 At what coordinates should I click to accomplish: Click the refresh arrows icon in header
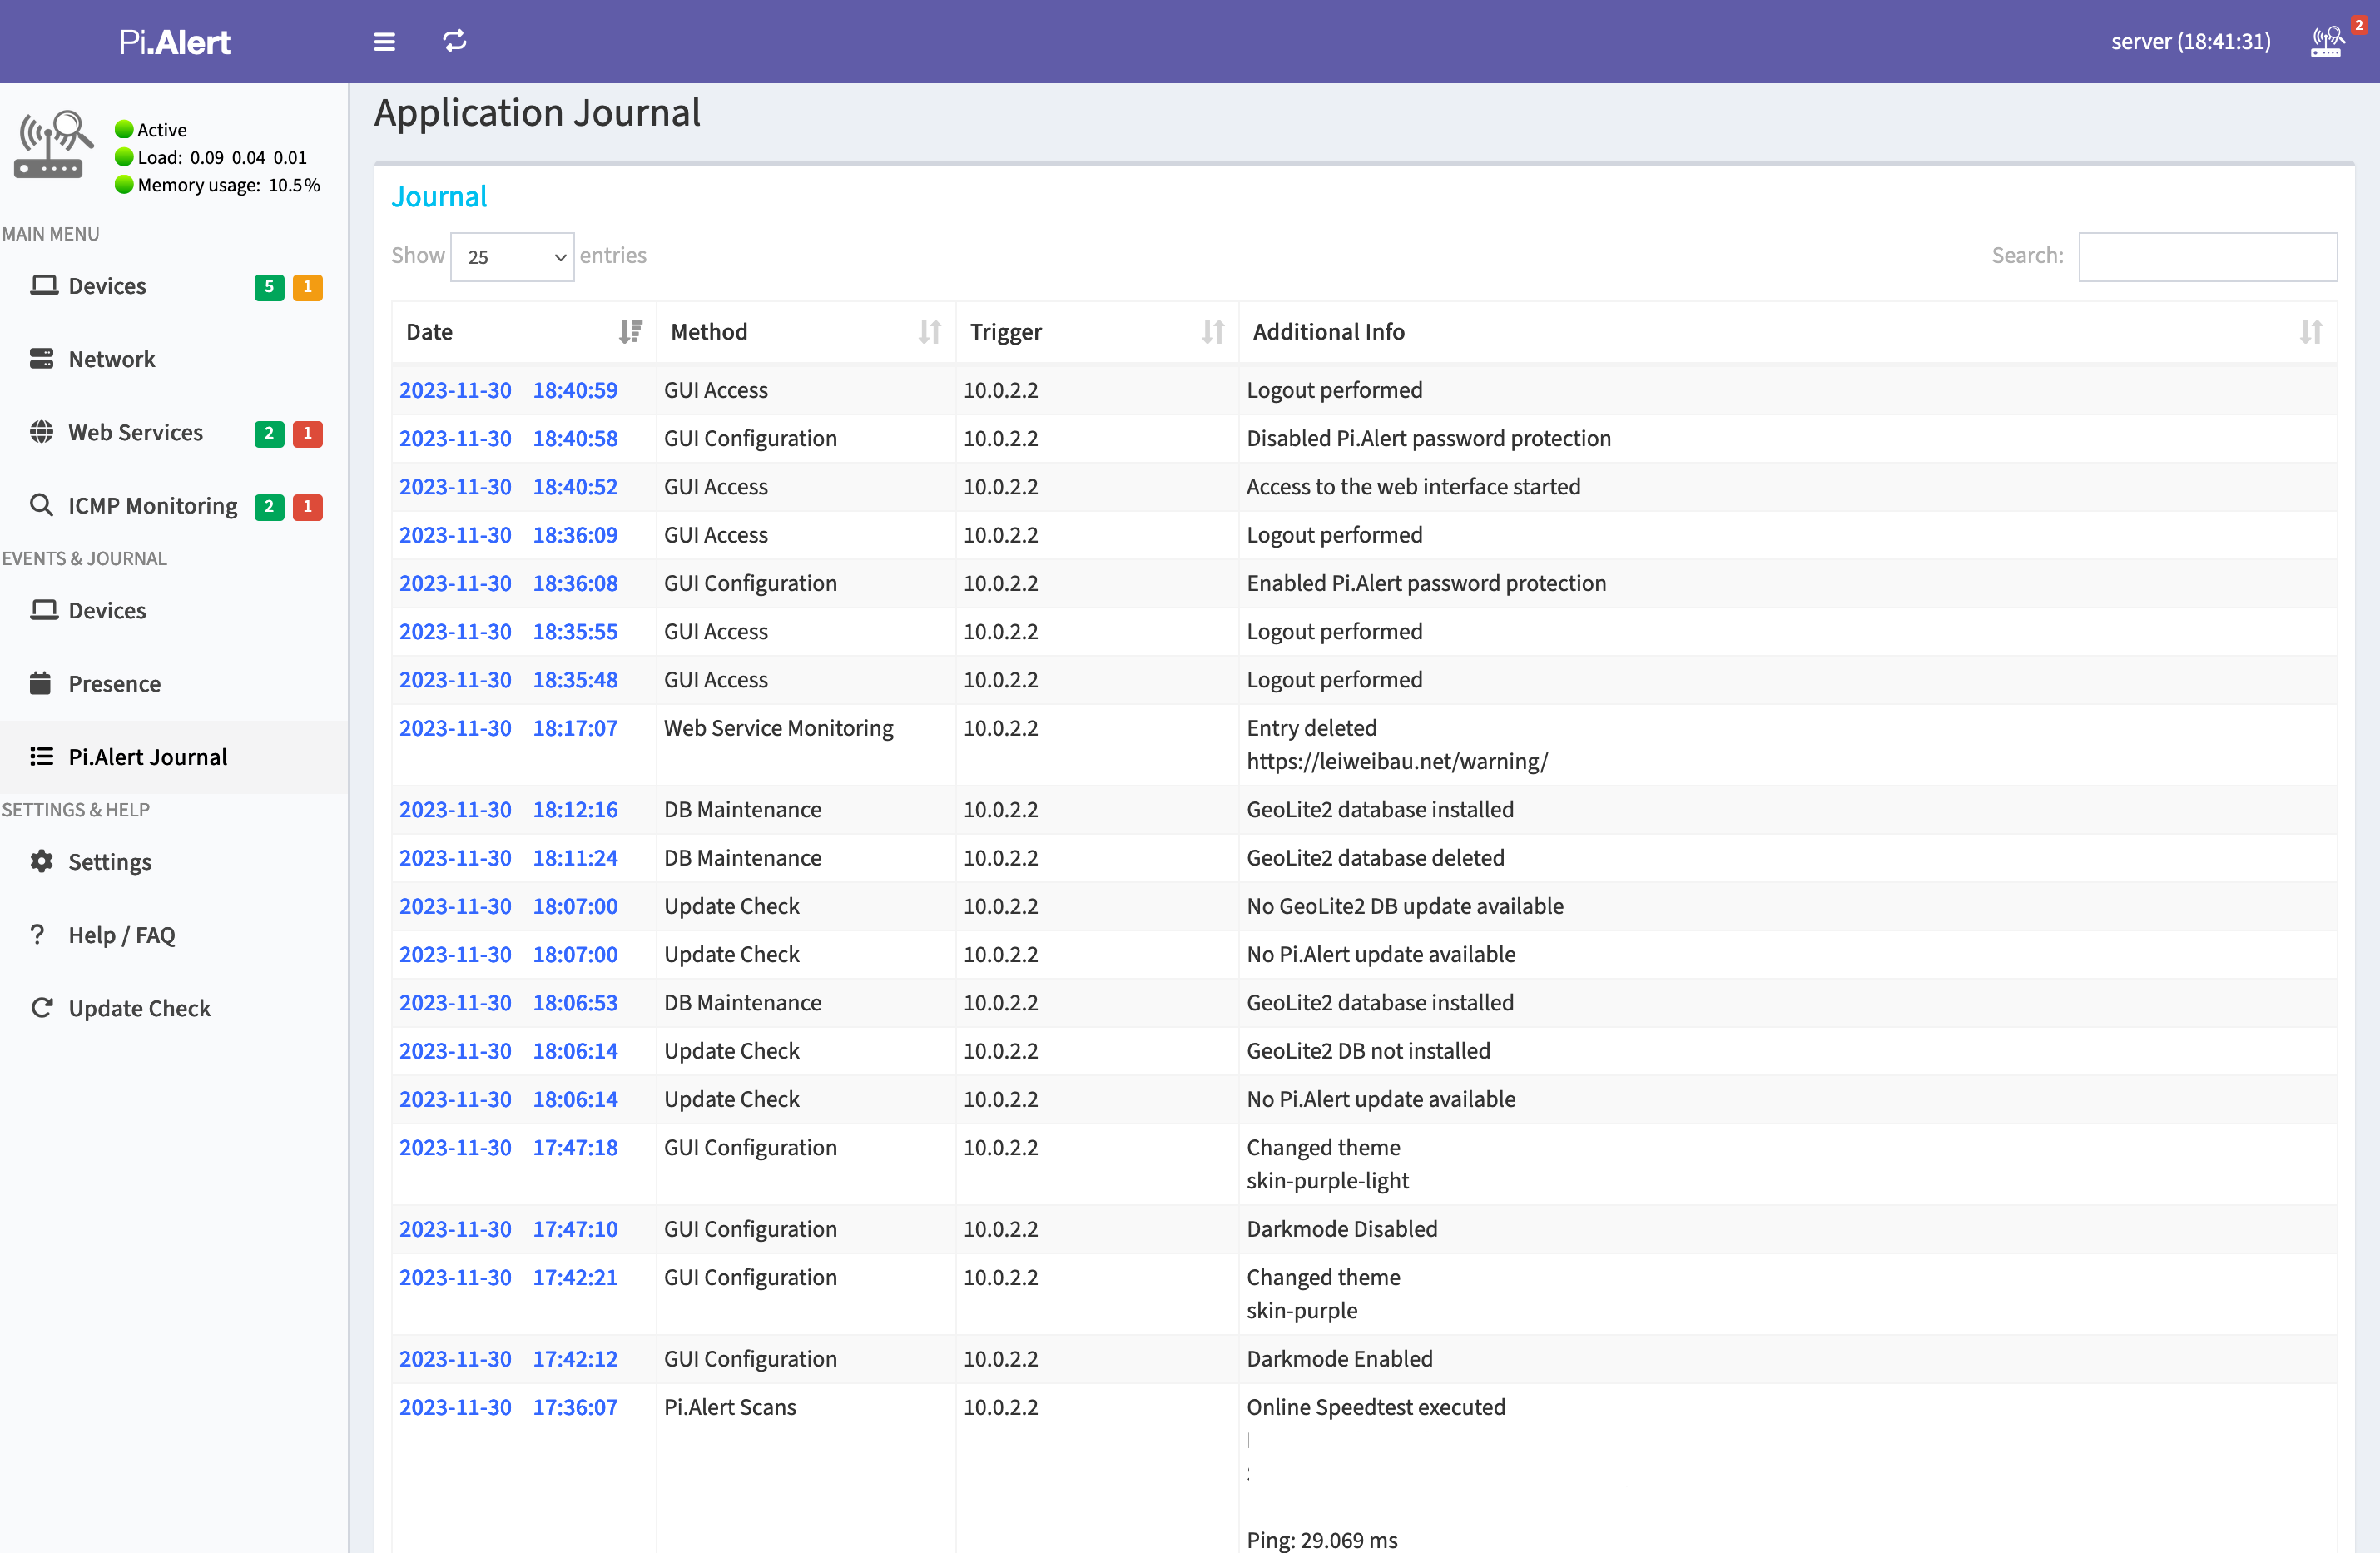(x=455, y=41)
